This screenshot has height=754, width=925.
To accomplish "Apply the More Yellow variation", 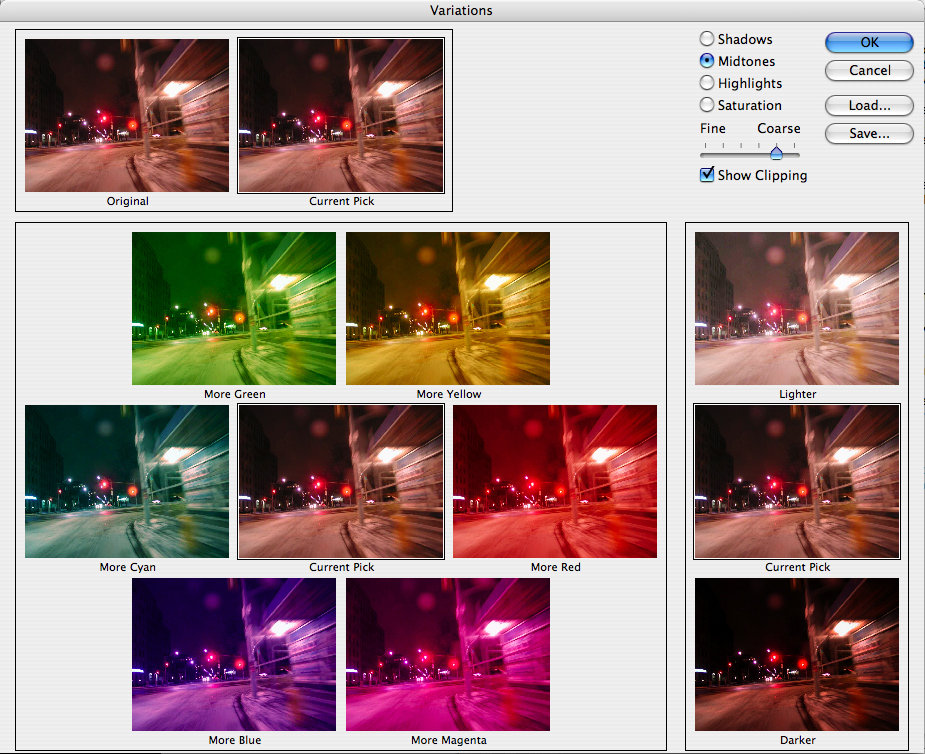I will (448, 308).
